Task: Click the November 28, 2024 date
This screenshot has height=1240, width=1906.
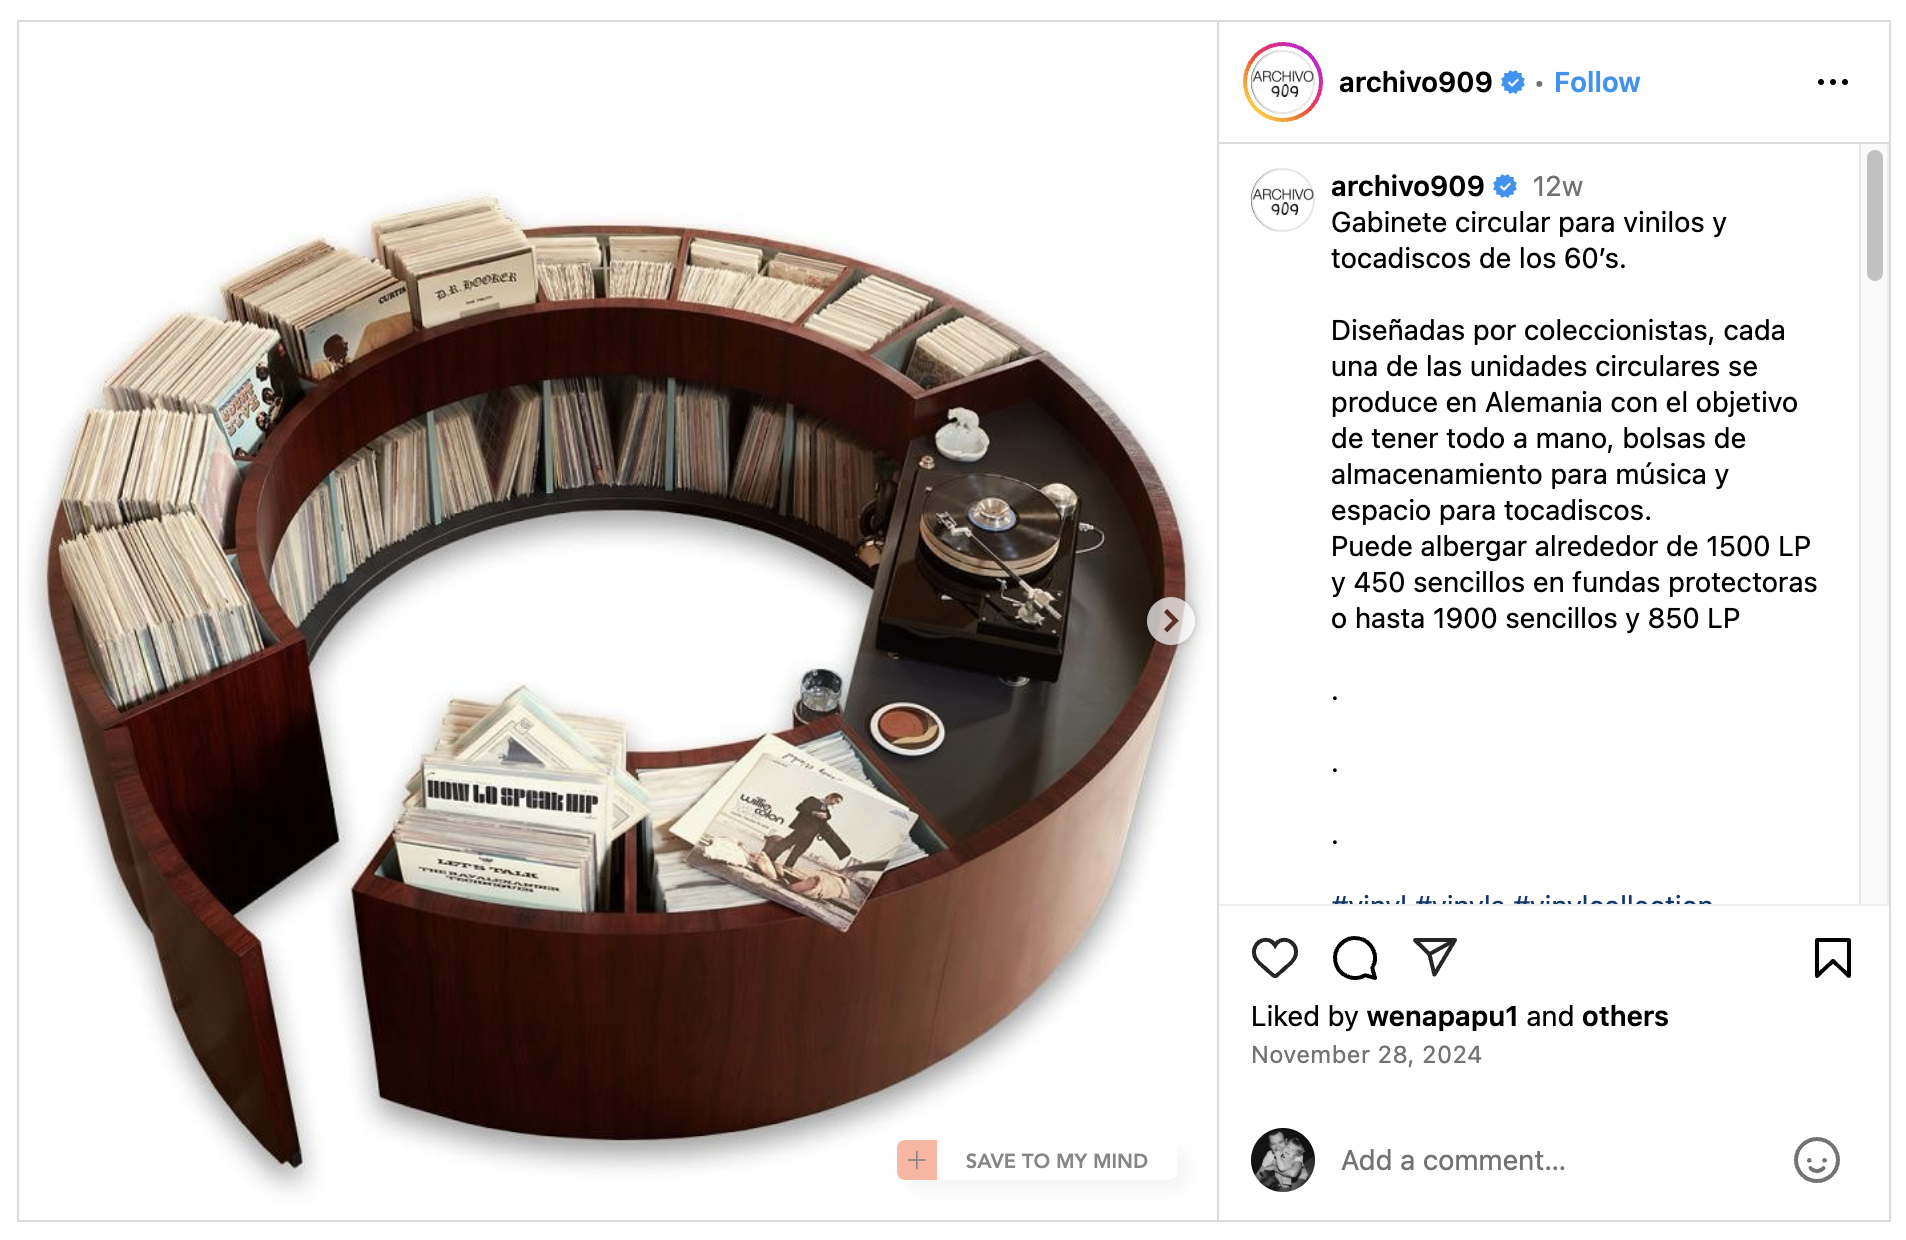Action: coord(1366,1055)
